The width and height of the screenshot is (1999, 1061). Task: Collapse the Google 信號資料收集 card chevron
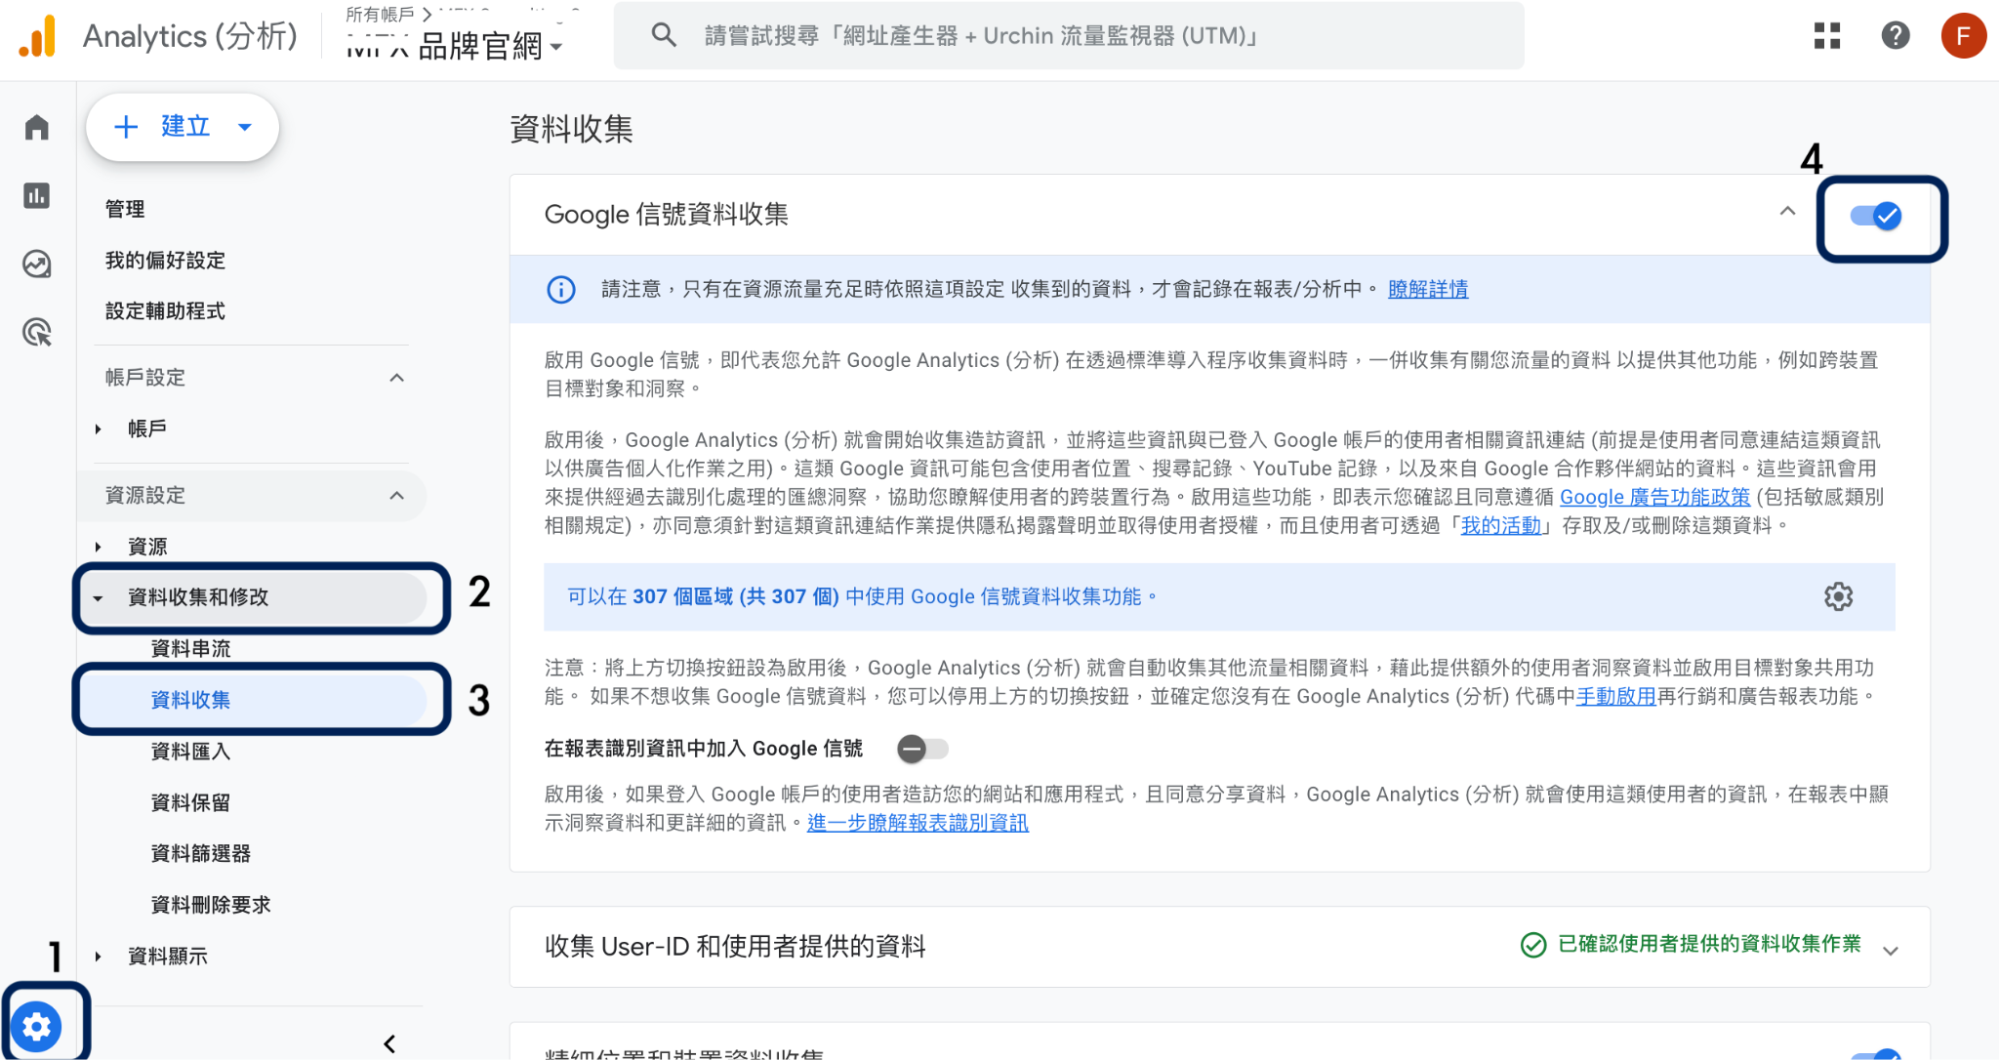1787,212
